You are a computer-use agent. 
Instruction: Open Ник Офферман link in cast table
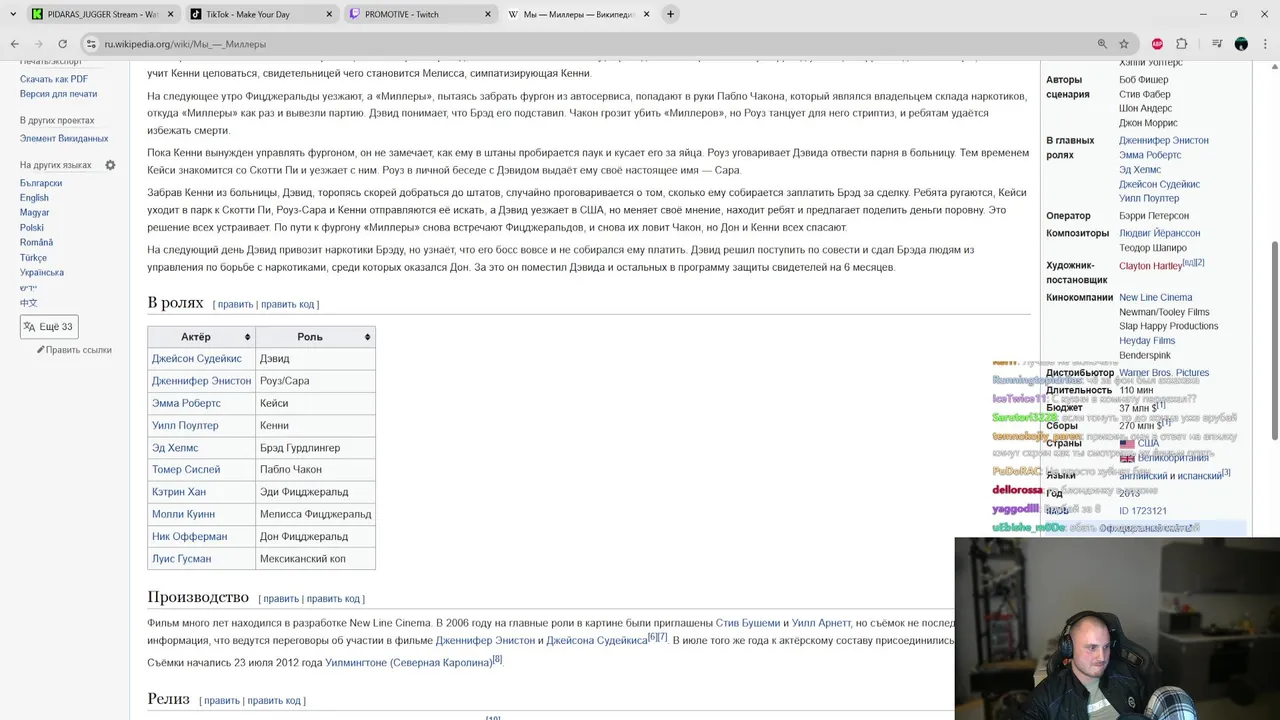189,537
